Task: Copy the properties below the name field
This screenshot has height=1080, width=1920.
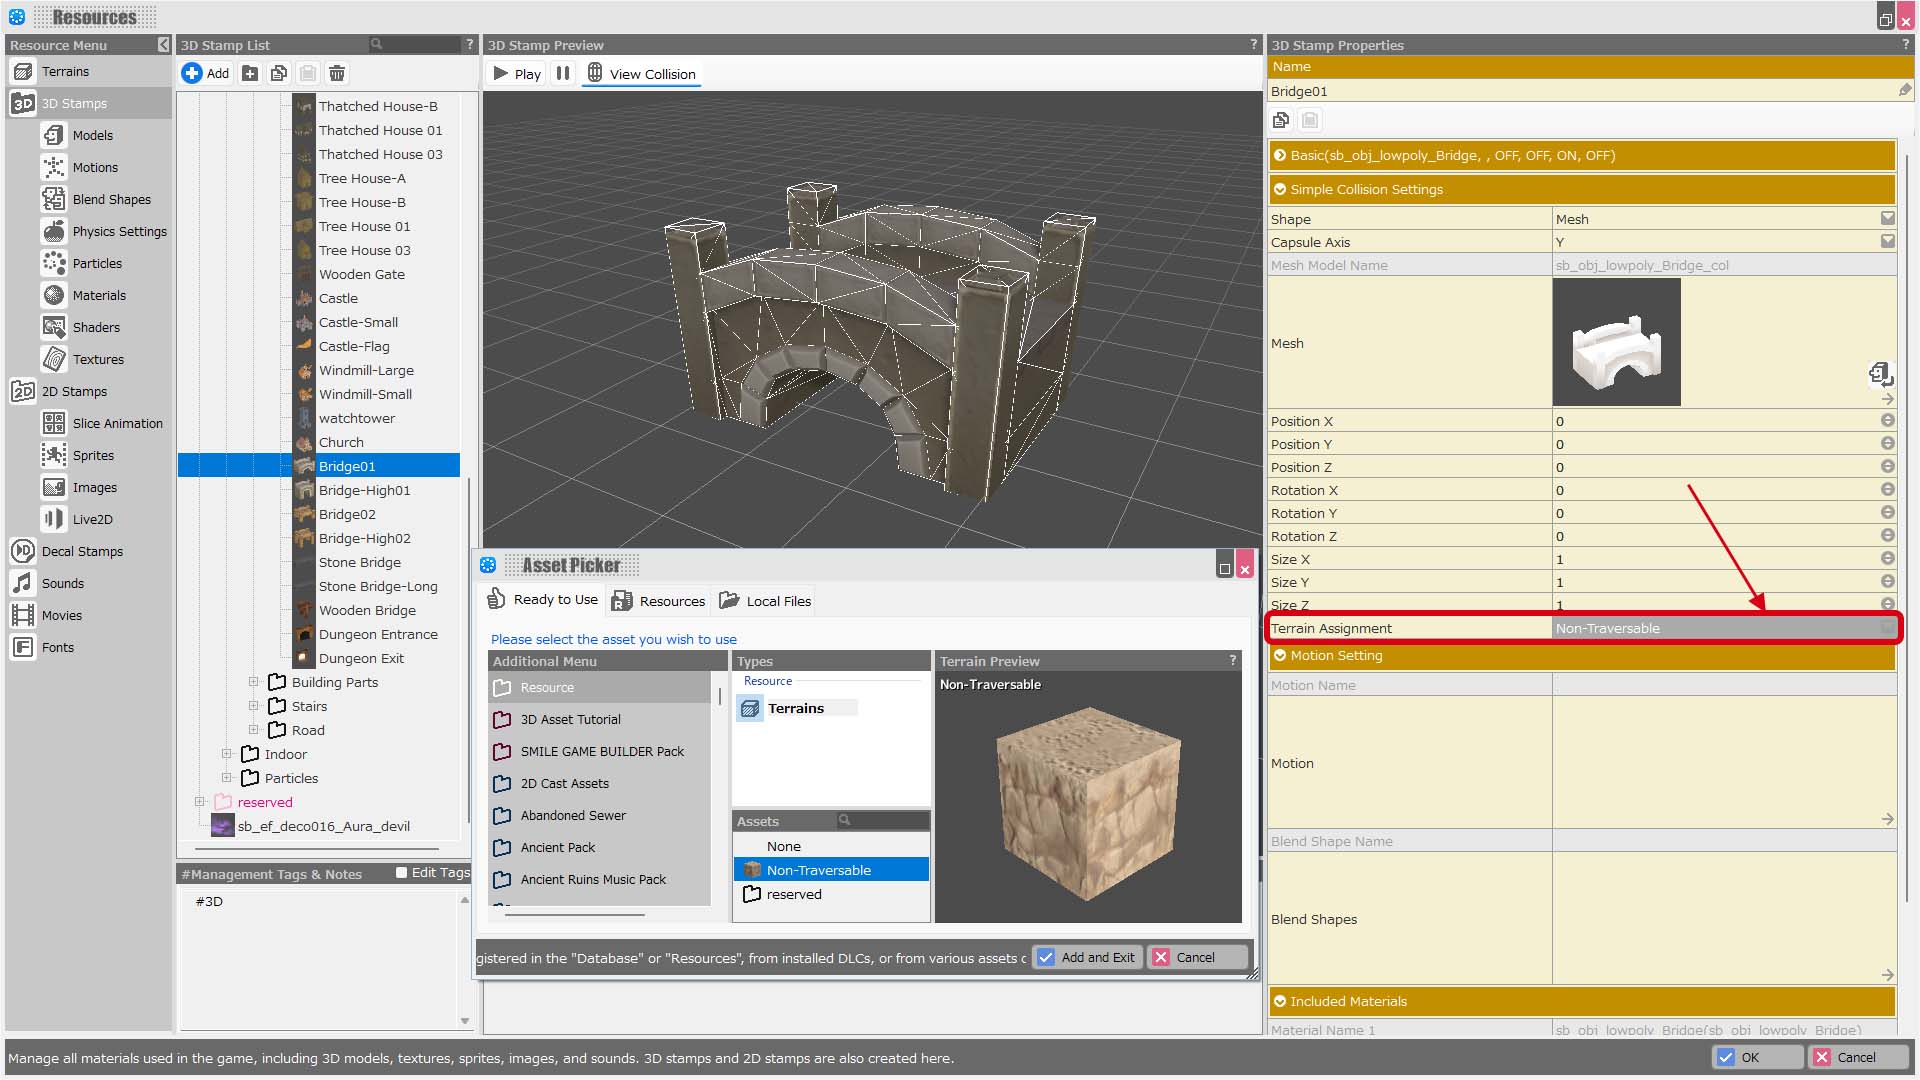Action: tap(1281, 121)
